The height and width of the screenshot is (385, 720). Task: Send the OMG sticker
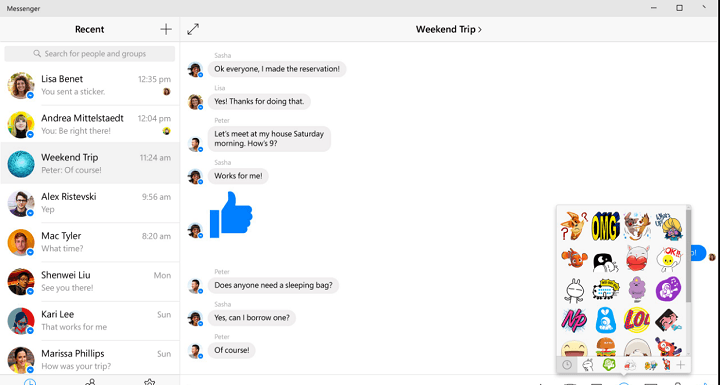pyautogui.click(x=605, y=226)
